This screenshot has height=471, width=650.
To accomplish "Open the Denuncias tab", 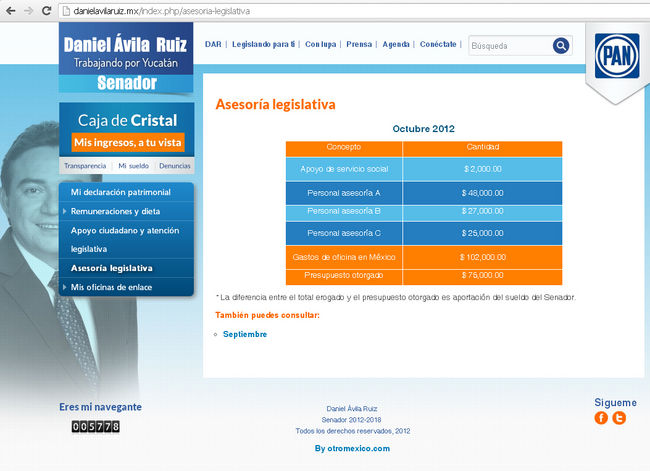I will [x=175, y=165].
